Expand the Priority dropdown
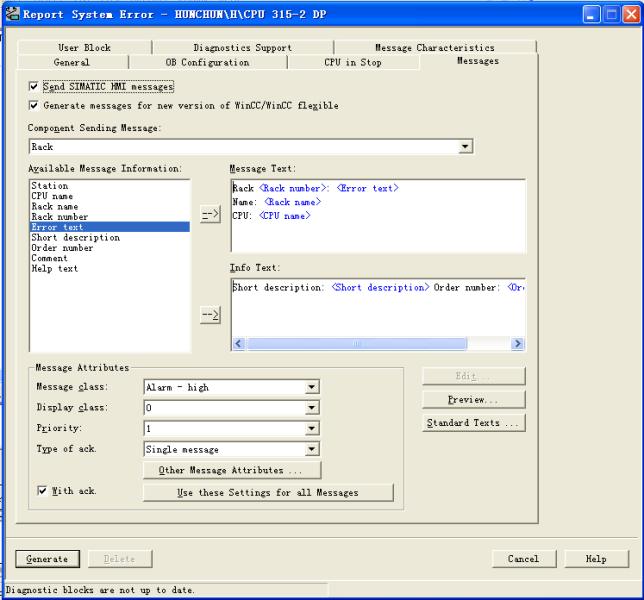 click(312, 429)
